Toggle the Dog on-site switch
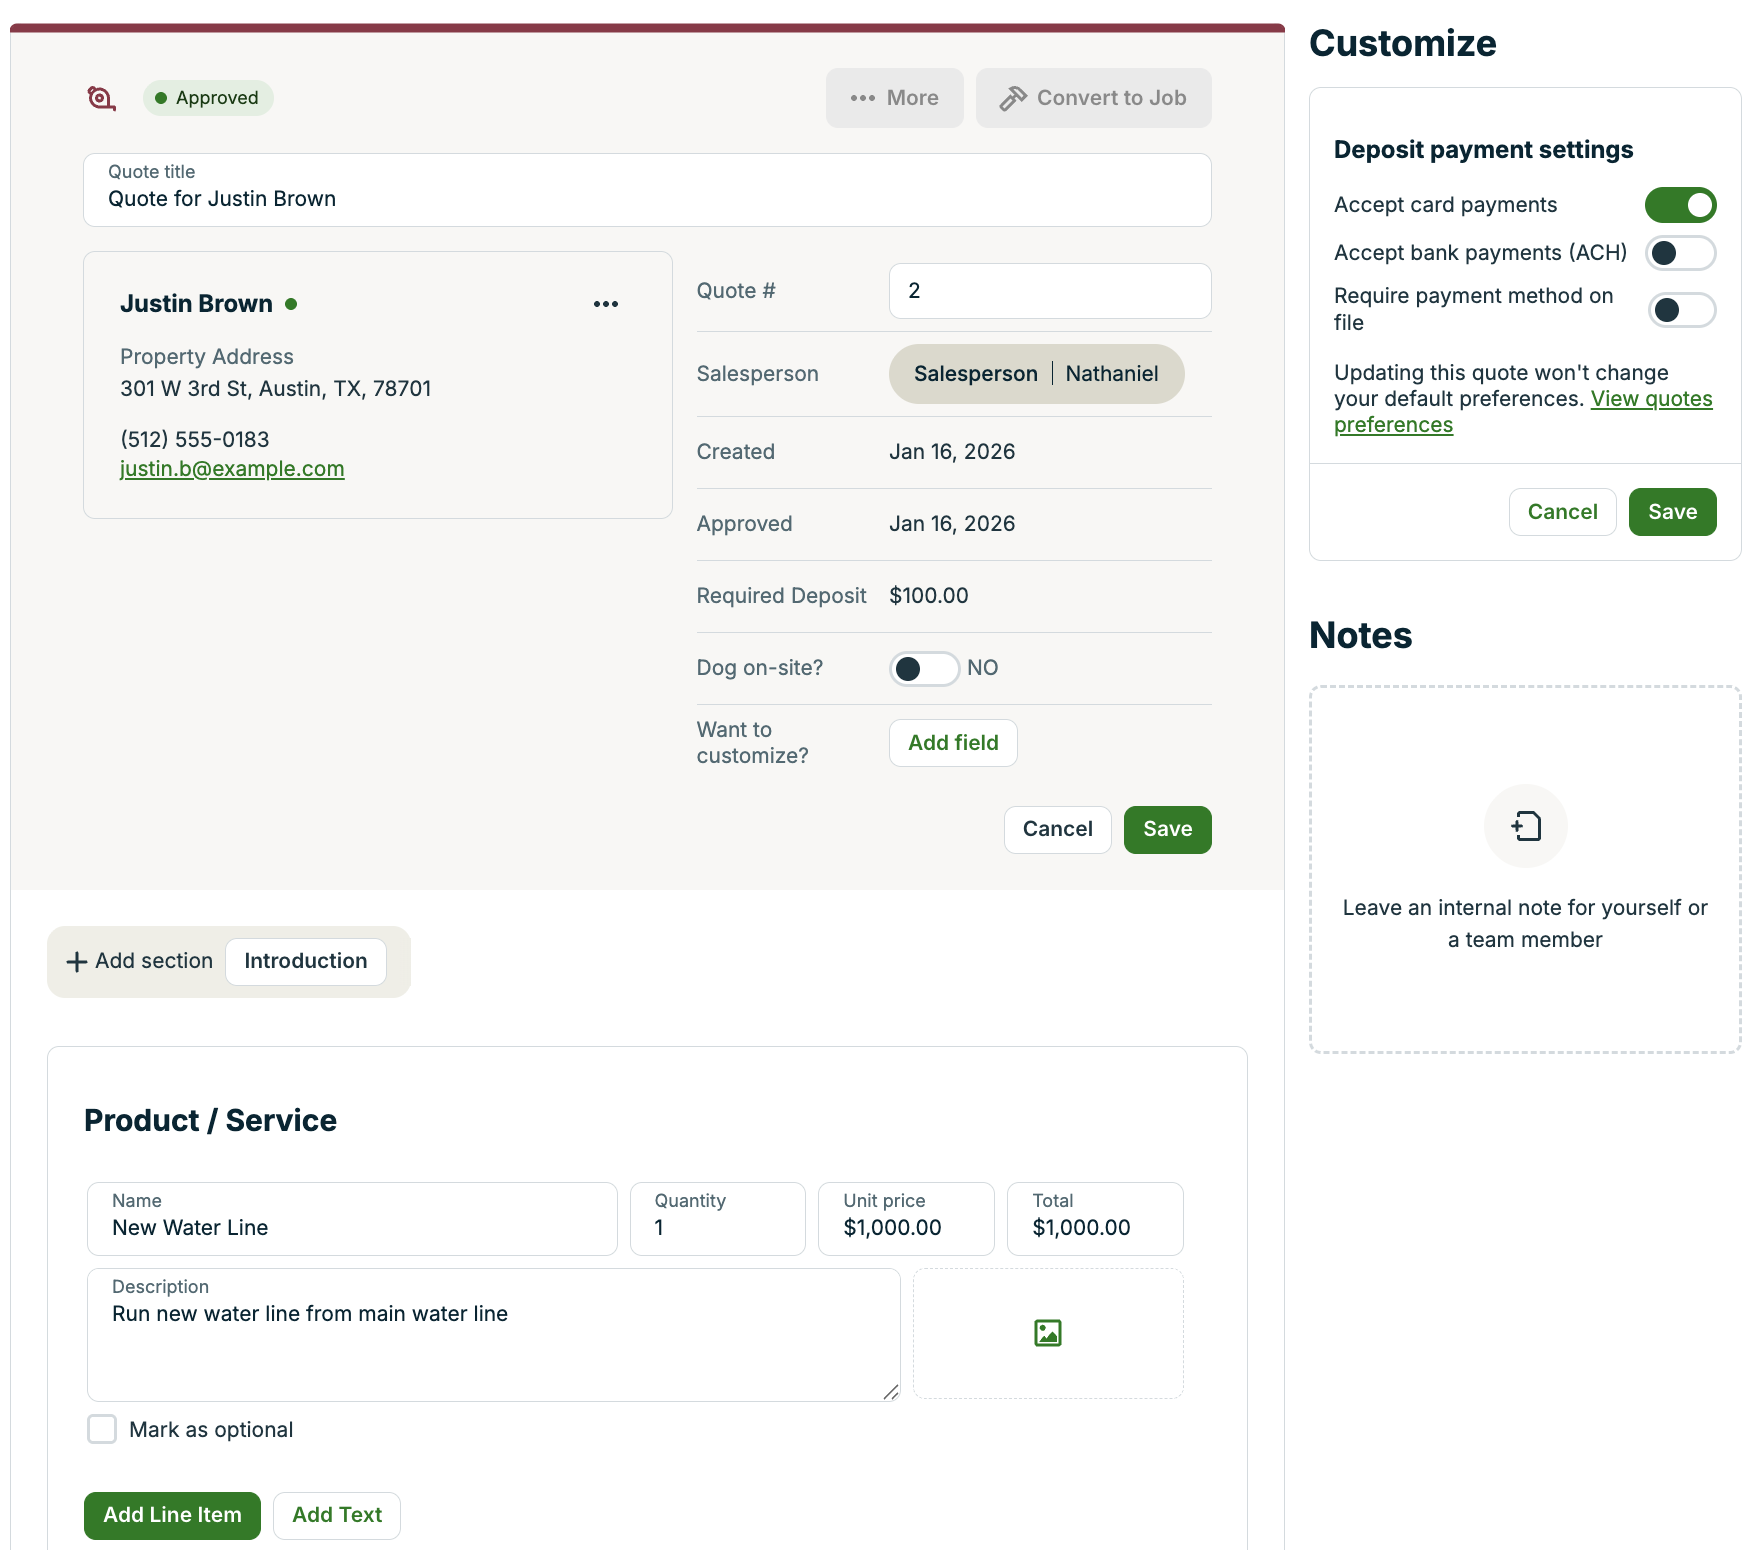Image resolution: width=1750 pixels, height=1550 pixels. [924, 668]
